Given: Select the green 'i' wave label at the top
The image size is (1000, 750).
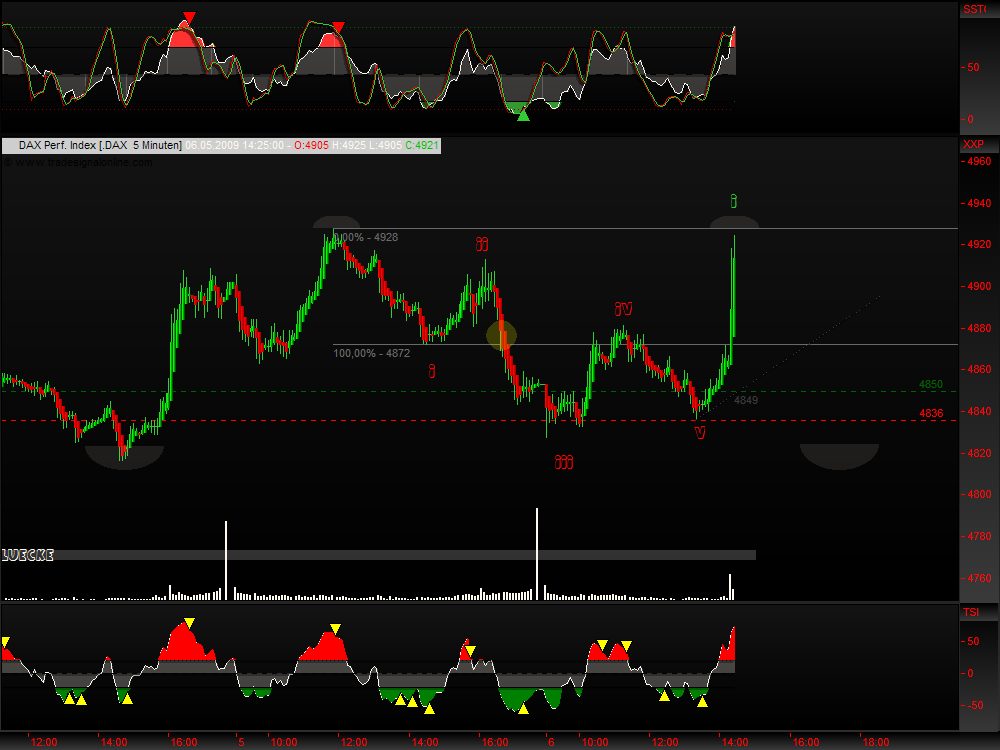Looking at the screenshot, I should click(x=734, y=201).
